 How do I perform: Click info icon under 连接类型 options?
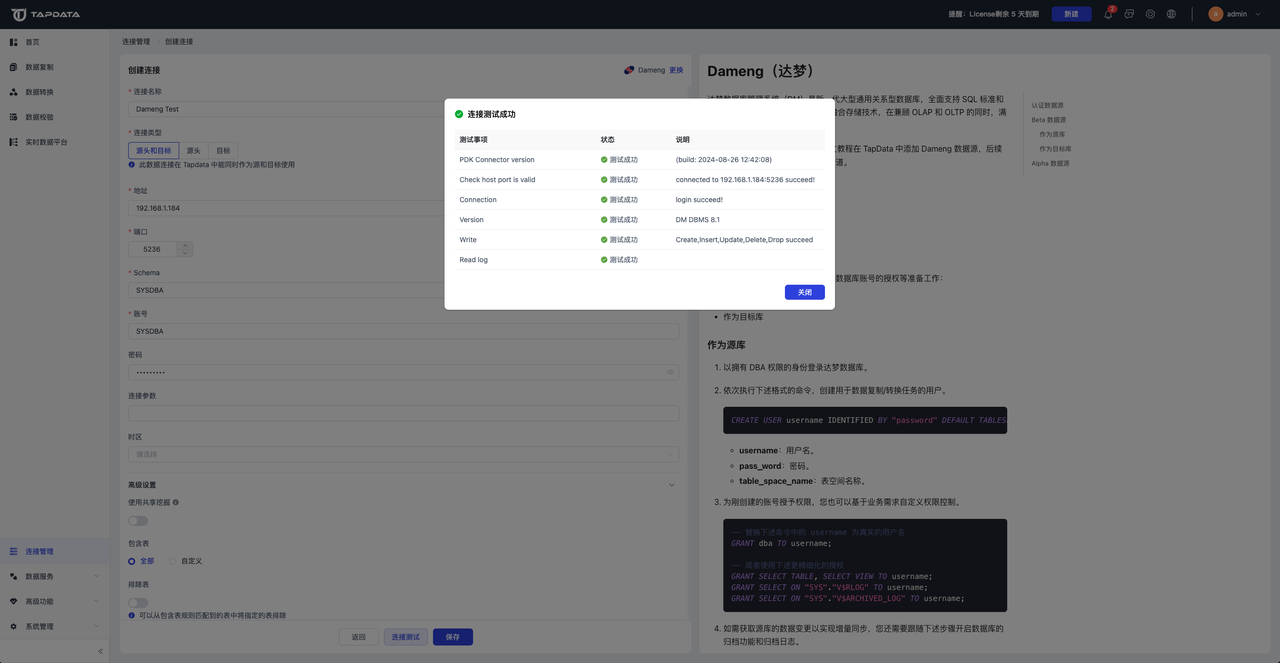[132, 164]
